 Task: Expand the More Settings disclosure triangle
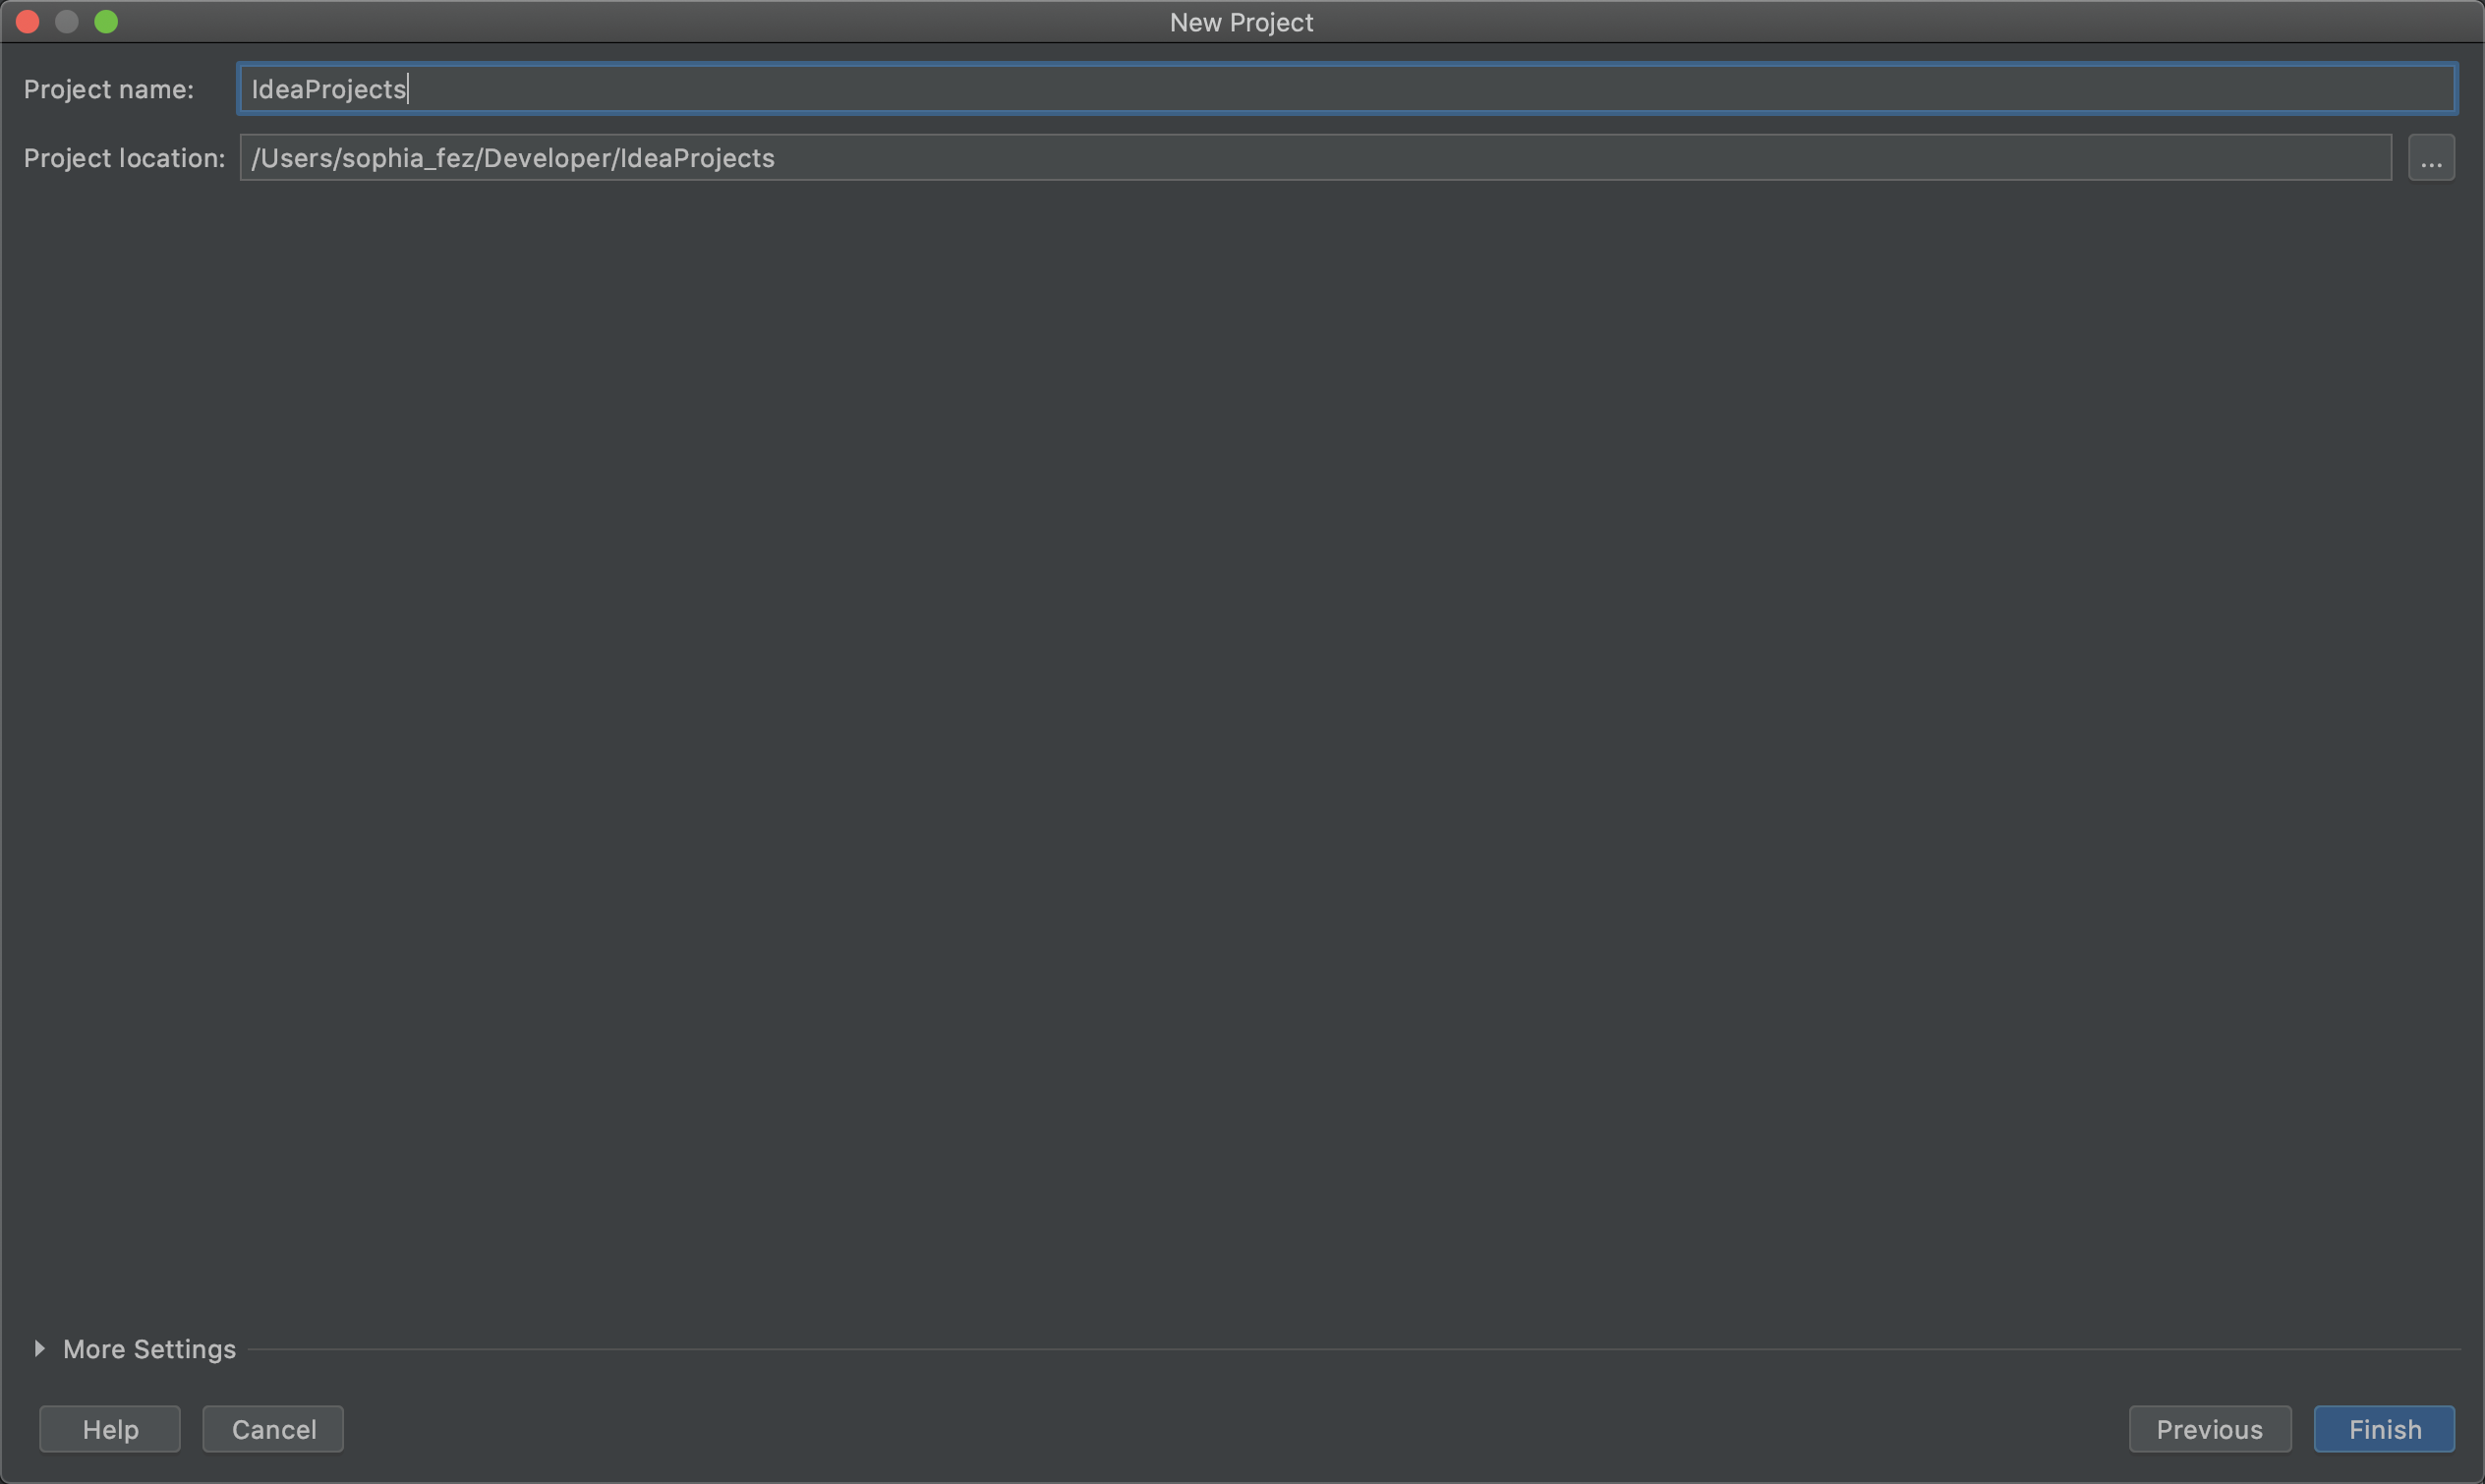(x=39, y=1349)
